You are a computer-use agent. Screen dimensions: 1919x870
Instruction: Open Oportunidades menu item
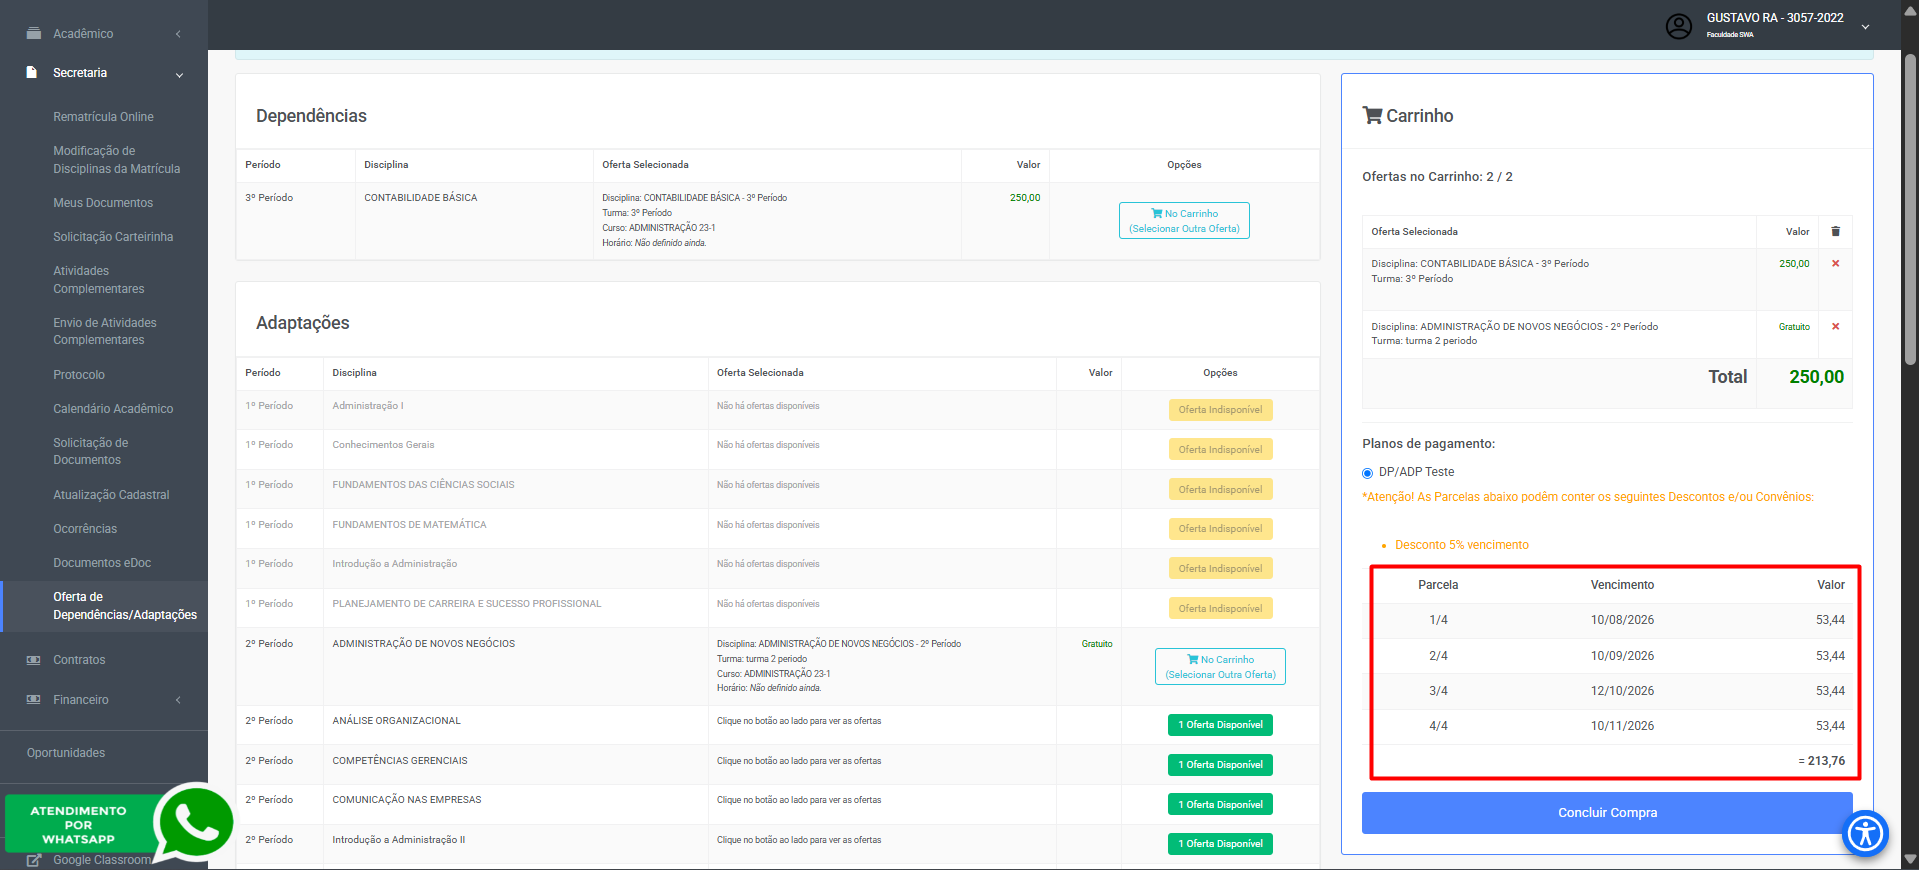[66, 753]
